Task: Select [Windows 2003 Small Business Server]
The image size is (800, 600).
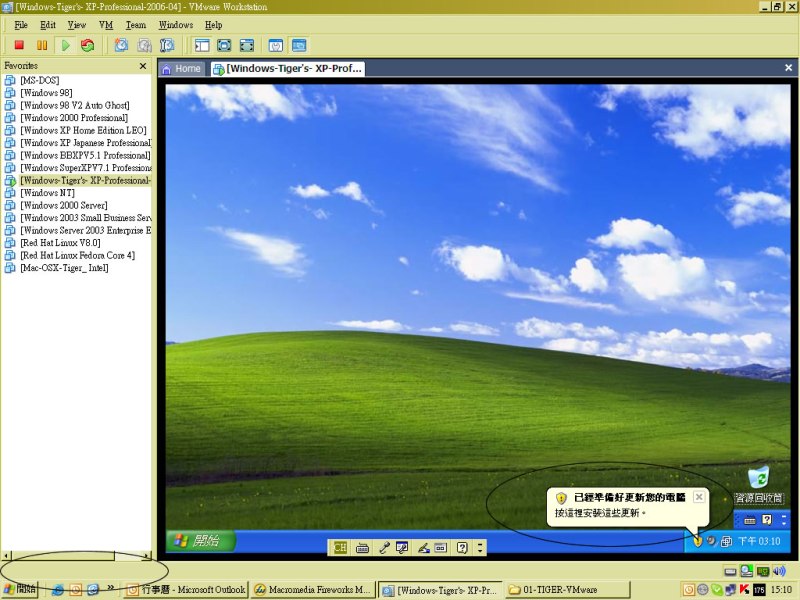Action: (86, 218)
